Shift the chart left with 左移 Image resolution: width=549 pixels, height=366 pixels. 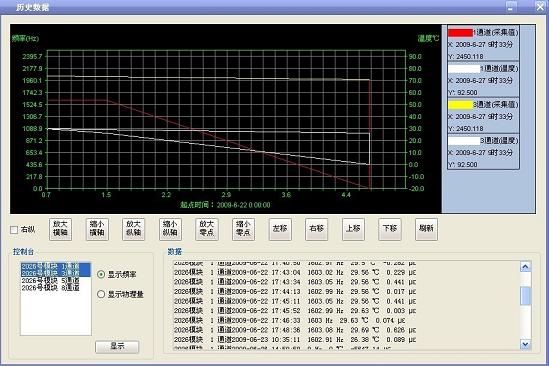pyautogui.click(x=280, y=229)
